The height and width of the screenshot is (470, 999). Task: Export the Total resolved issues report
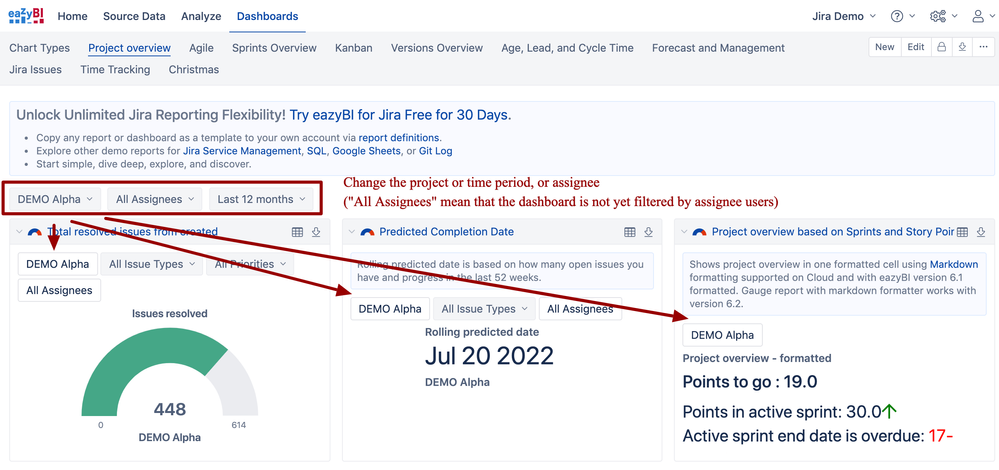pos(316,232)
